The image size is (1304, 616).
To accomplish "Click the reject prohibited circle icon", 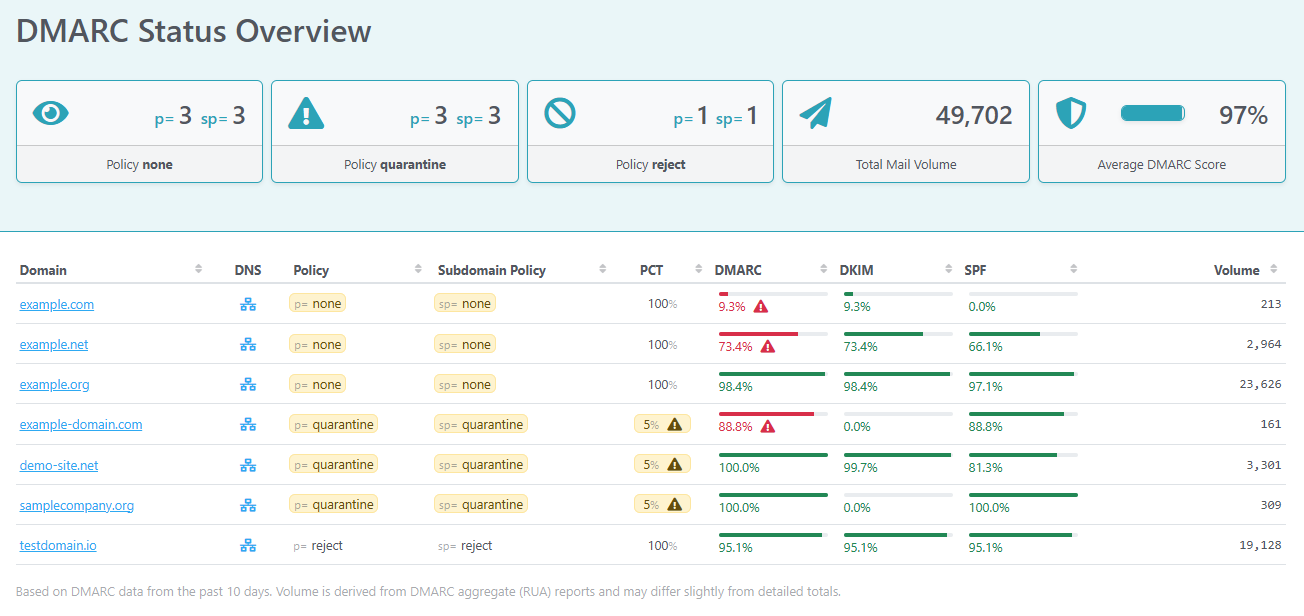I will pos(560,113).
